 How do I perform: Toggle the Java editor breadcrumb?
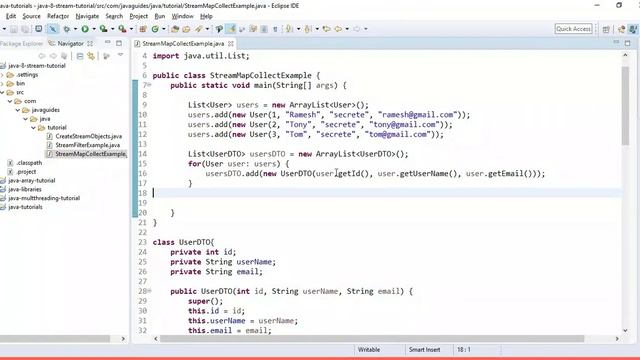pos(219,29)
